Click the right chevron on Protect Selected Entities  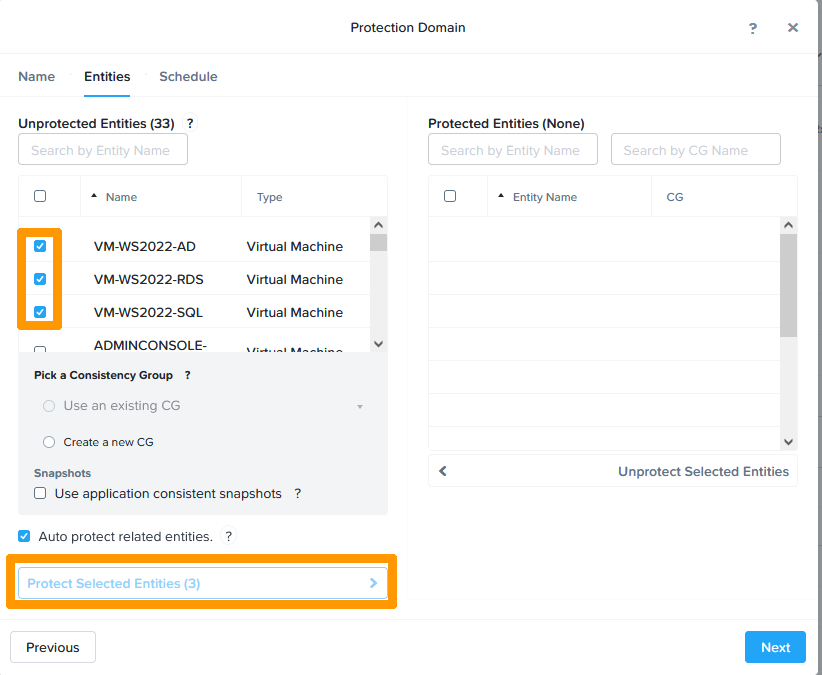point(373,583)
